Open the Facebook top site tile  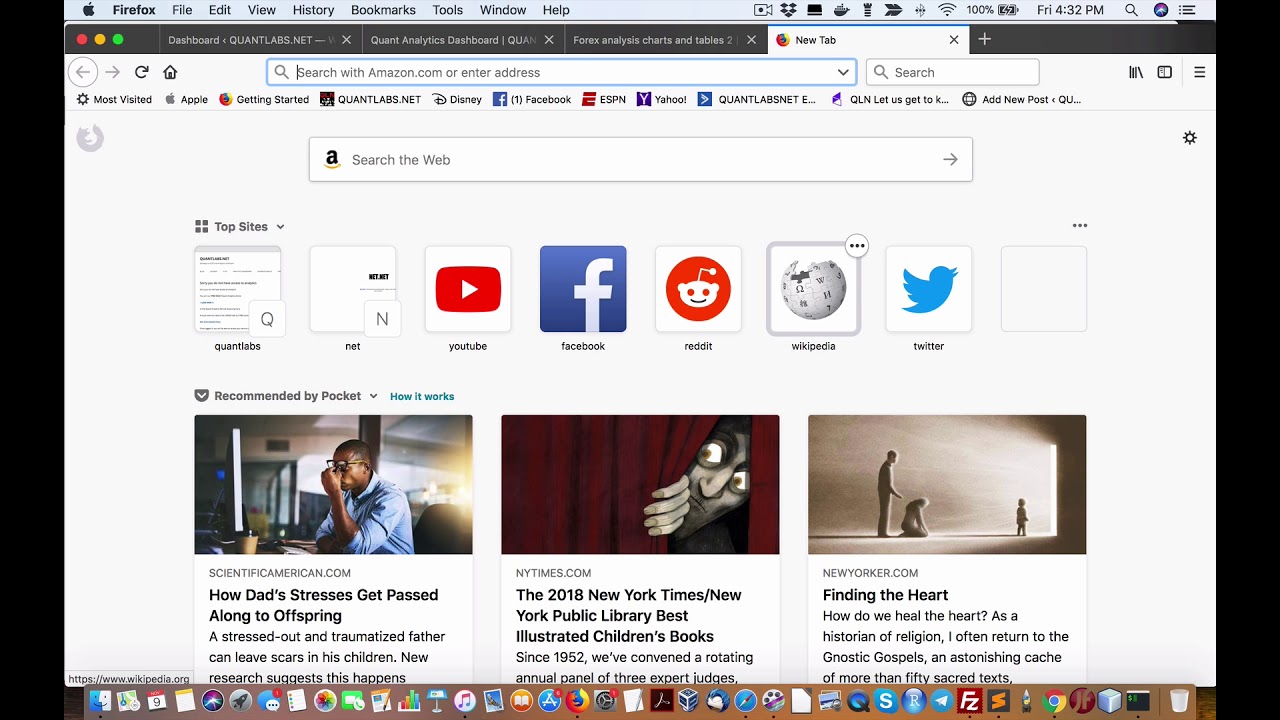click(583, 289)
